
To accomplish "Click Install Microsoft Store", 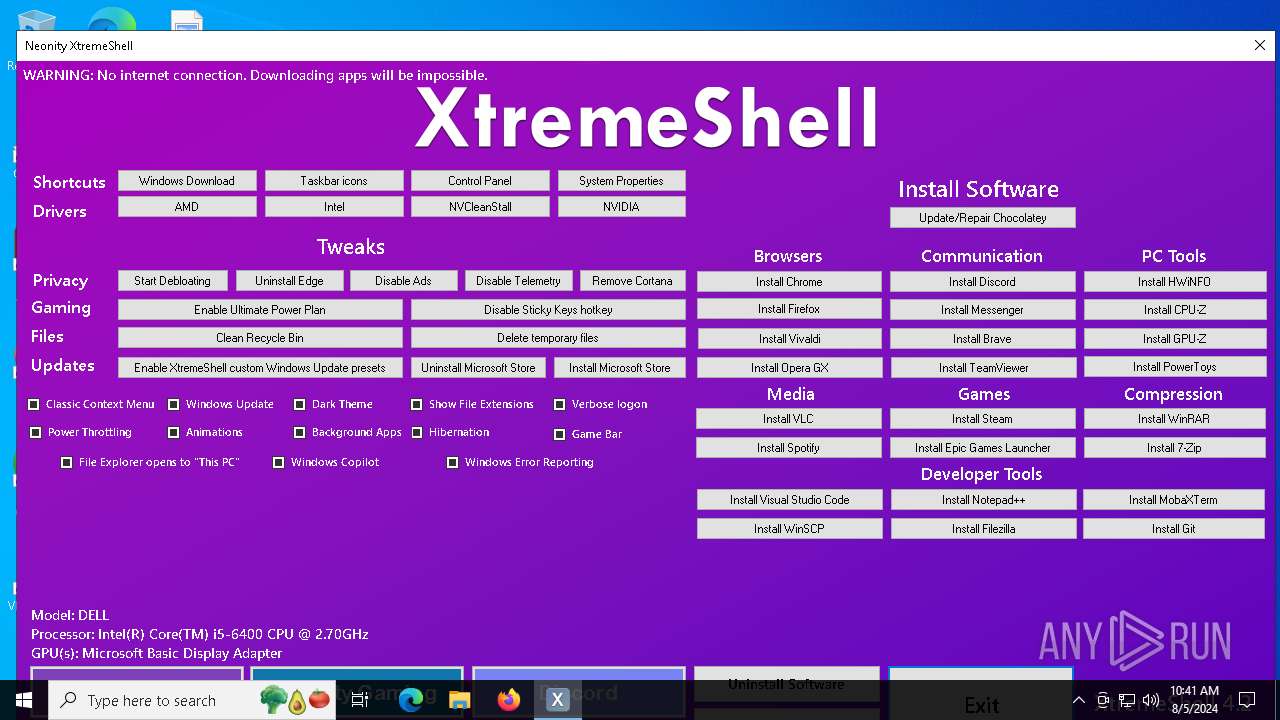I will tap(620, 368).
